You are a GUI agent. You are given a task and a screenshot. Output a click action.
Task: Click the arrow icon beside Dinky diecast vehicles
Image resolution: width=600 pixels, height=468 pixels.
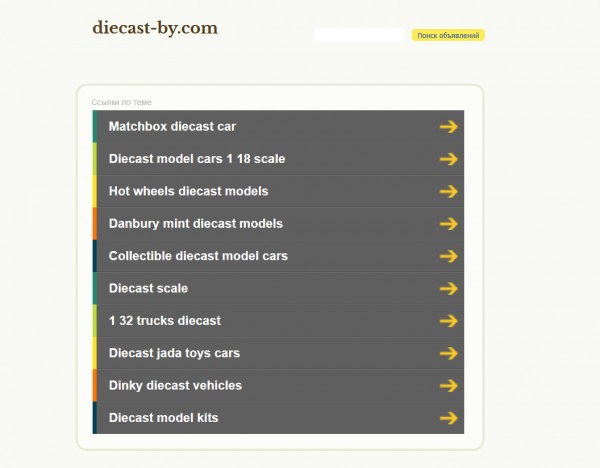tap(448, 385)
